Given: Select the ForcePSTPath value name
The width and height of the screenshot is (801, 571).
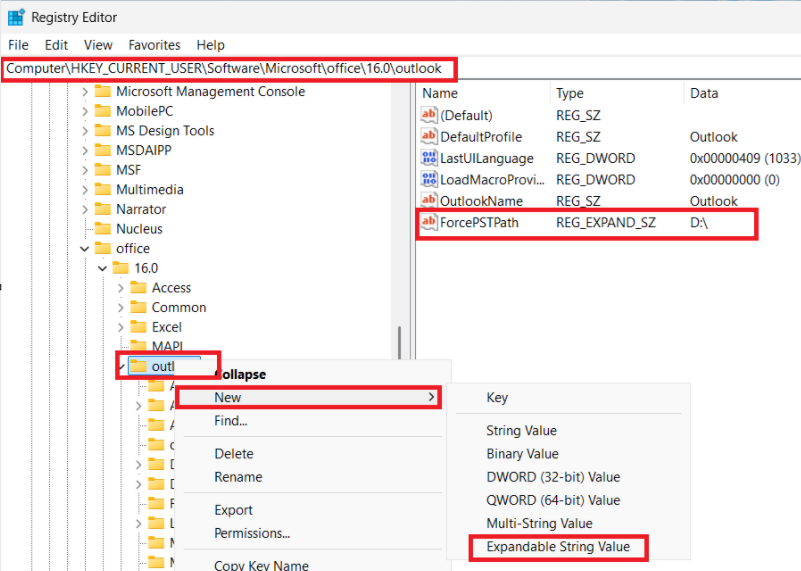Looking at the screenshot, I should [479, 223].
